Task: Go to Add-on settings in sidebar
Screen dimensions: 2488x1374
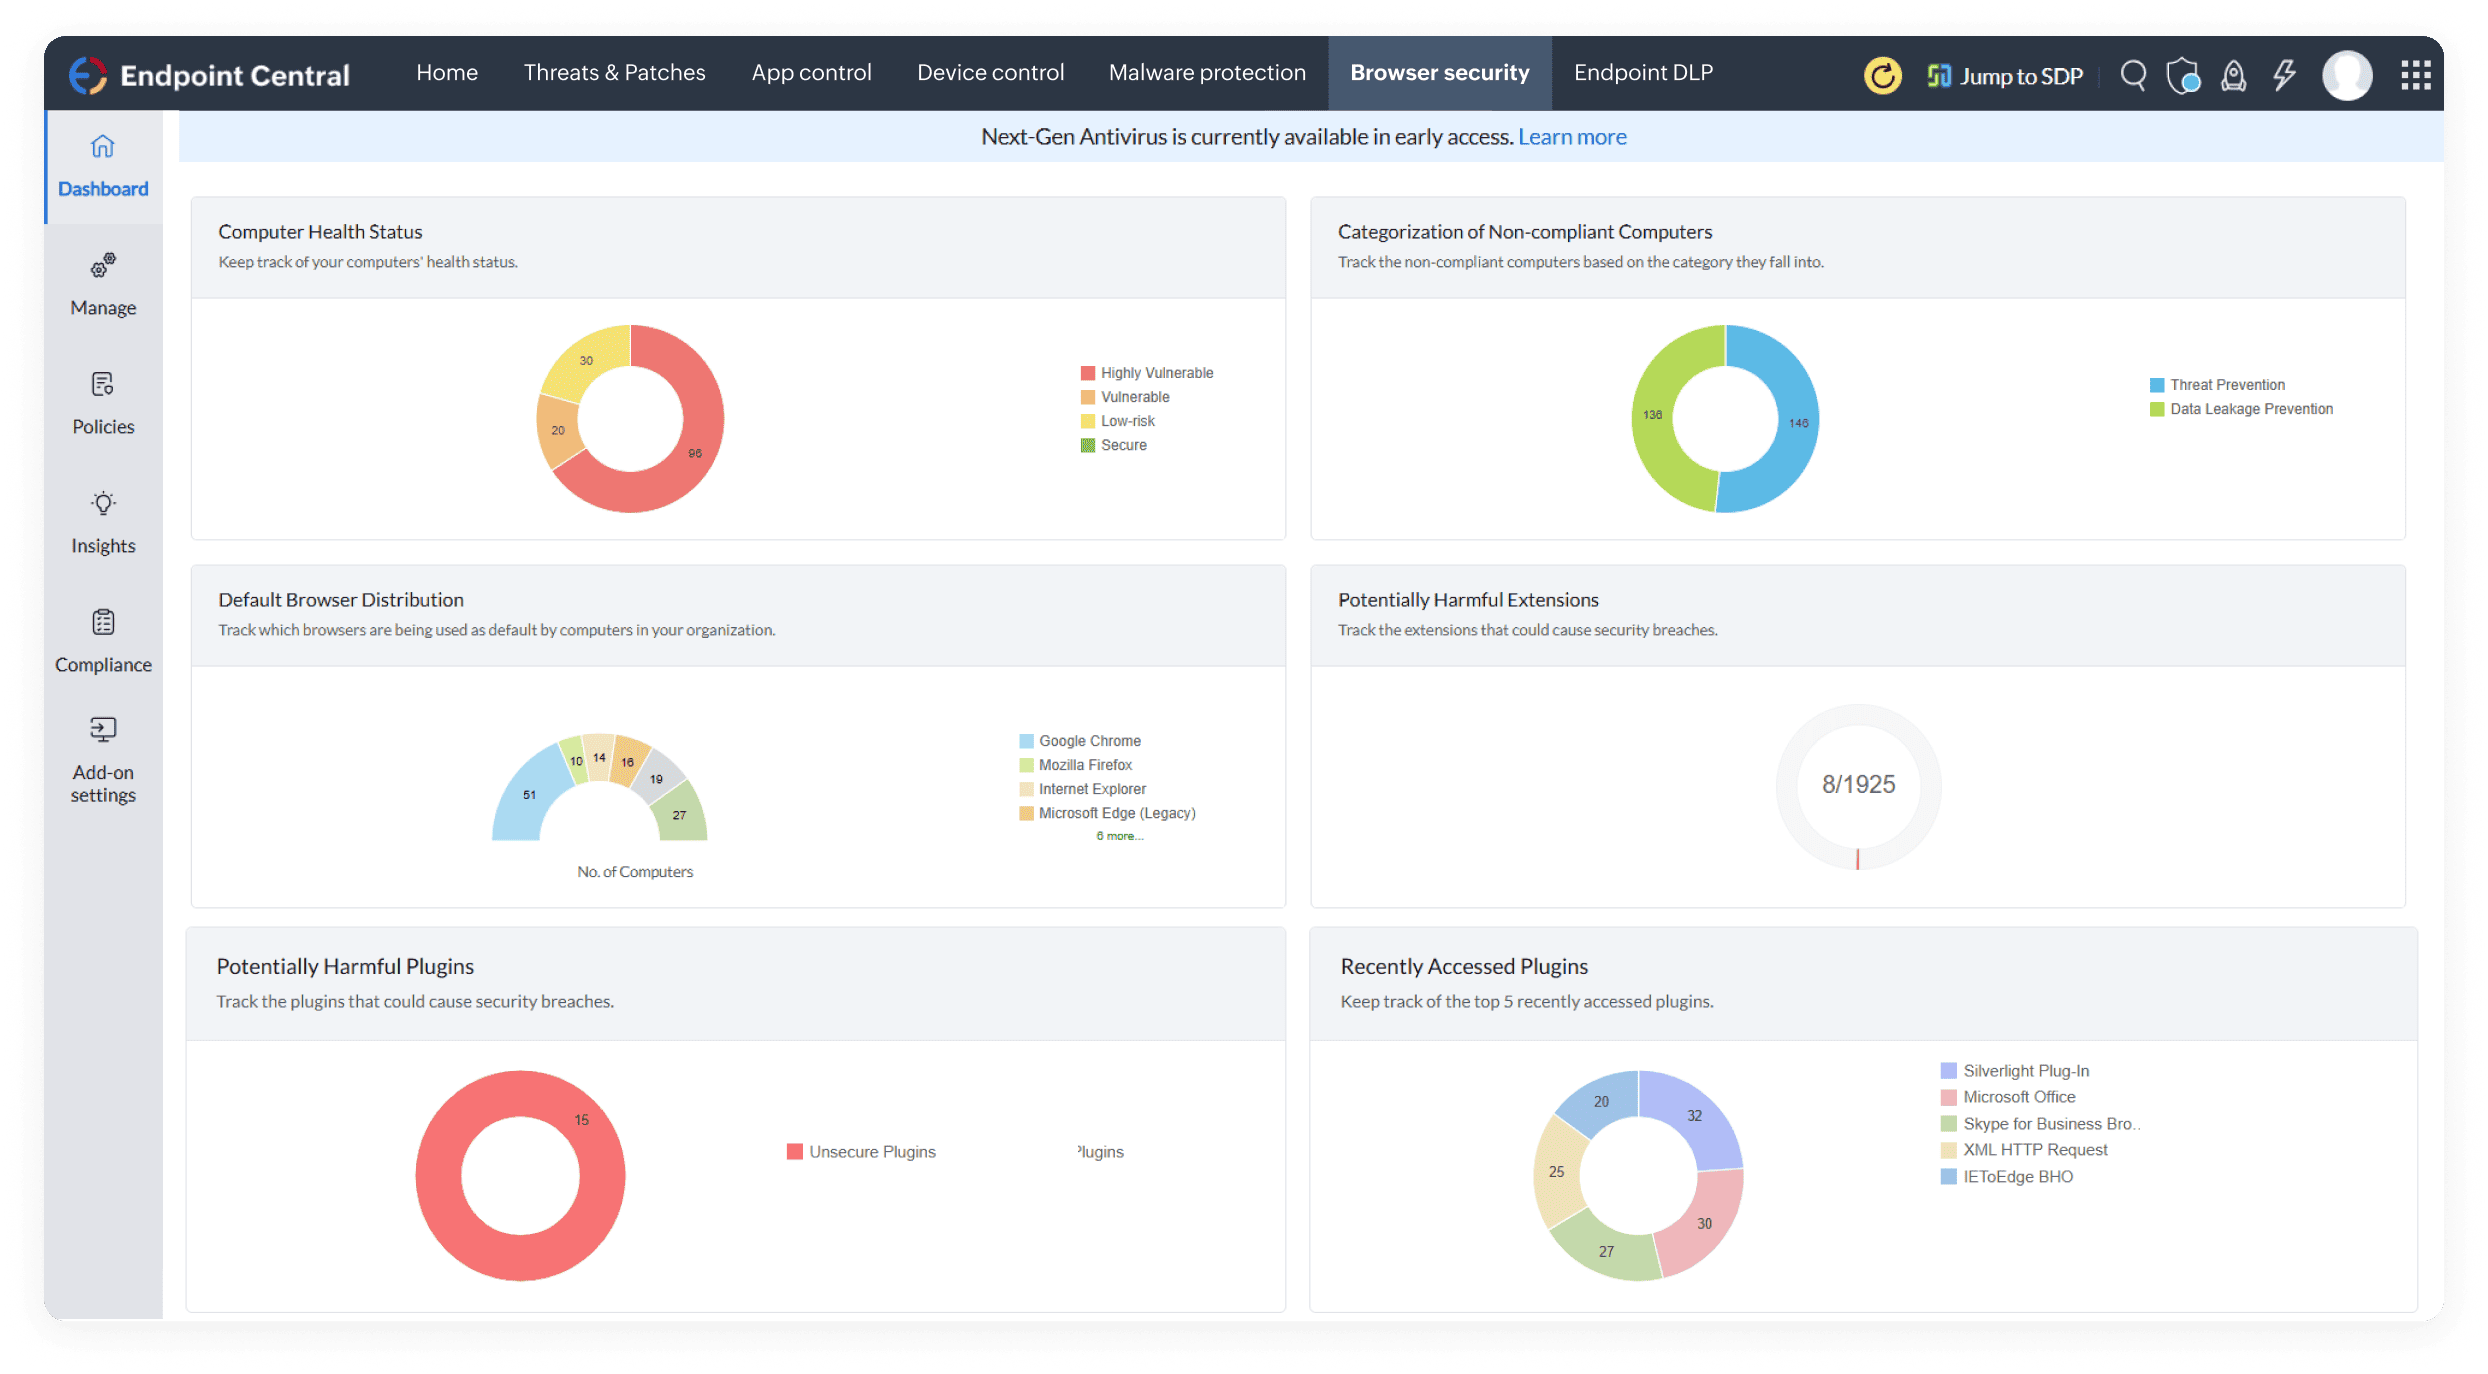Action: pyautogui.click(x=103, y=760)
